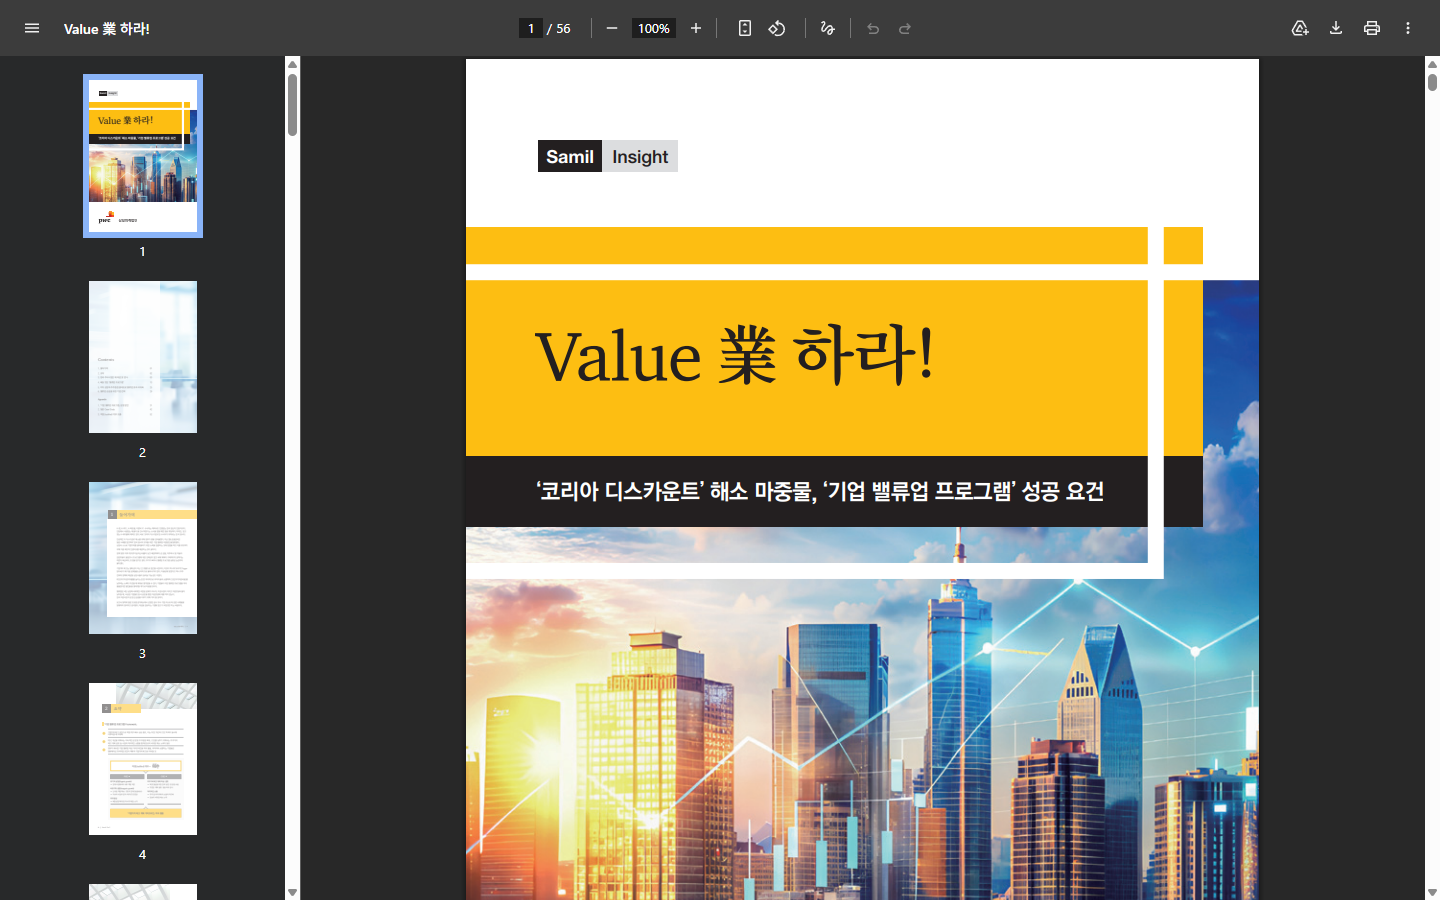Toggle the sidebar menu hamburger icon
The height and width of the screenshot is (900, 1440).
point(32,28)
